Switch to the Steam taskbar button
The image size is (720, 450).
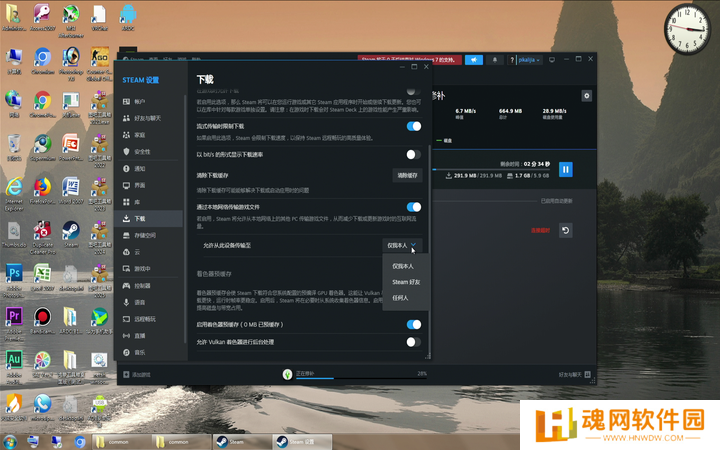242,442
